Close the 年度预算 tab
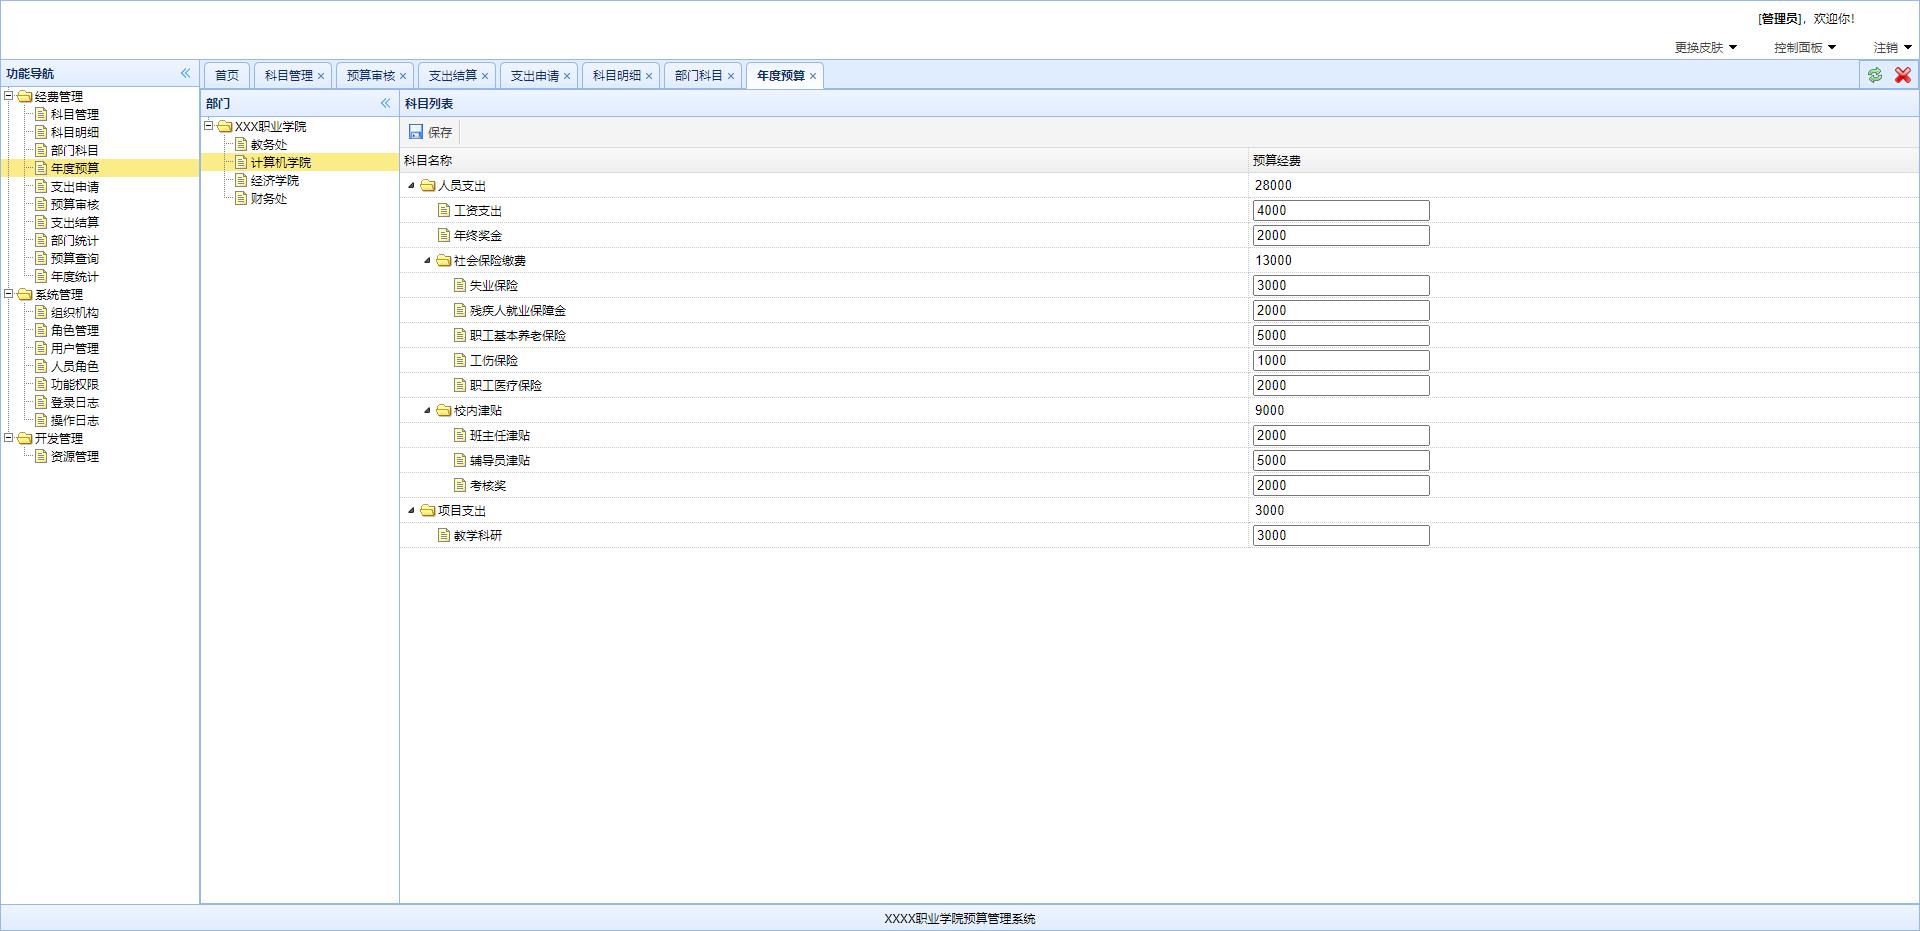Viewport: 1920px width, 931px height. (813, 76)
